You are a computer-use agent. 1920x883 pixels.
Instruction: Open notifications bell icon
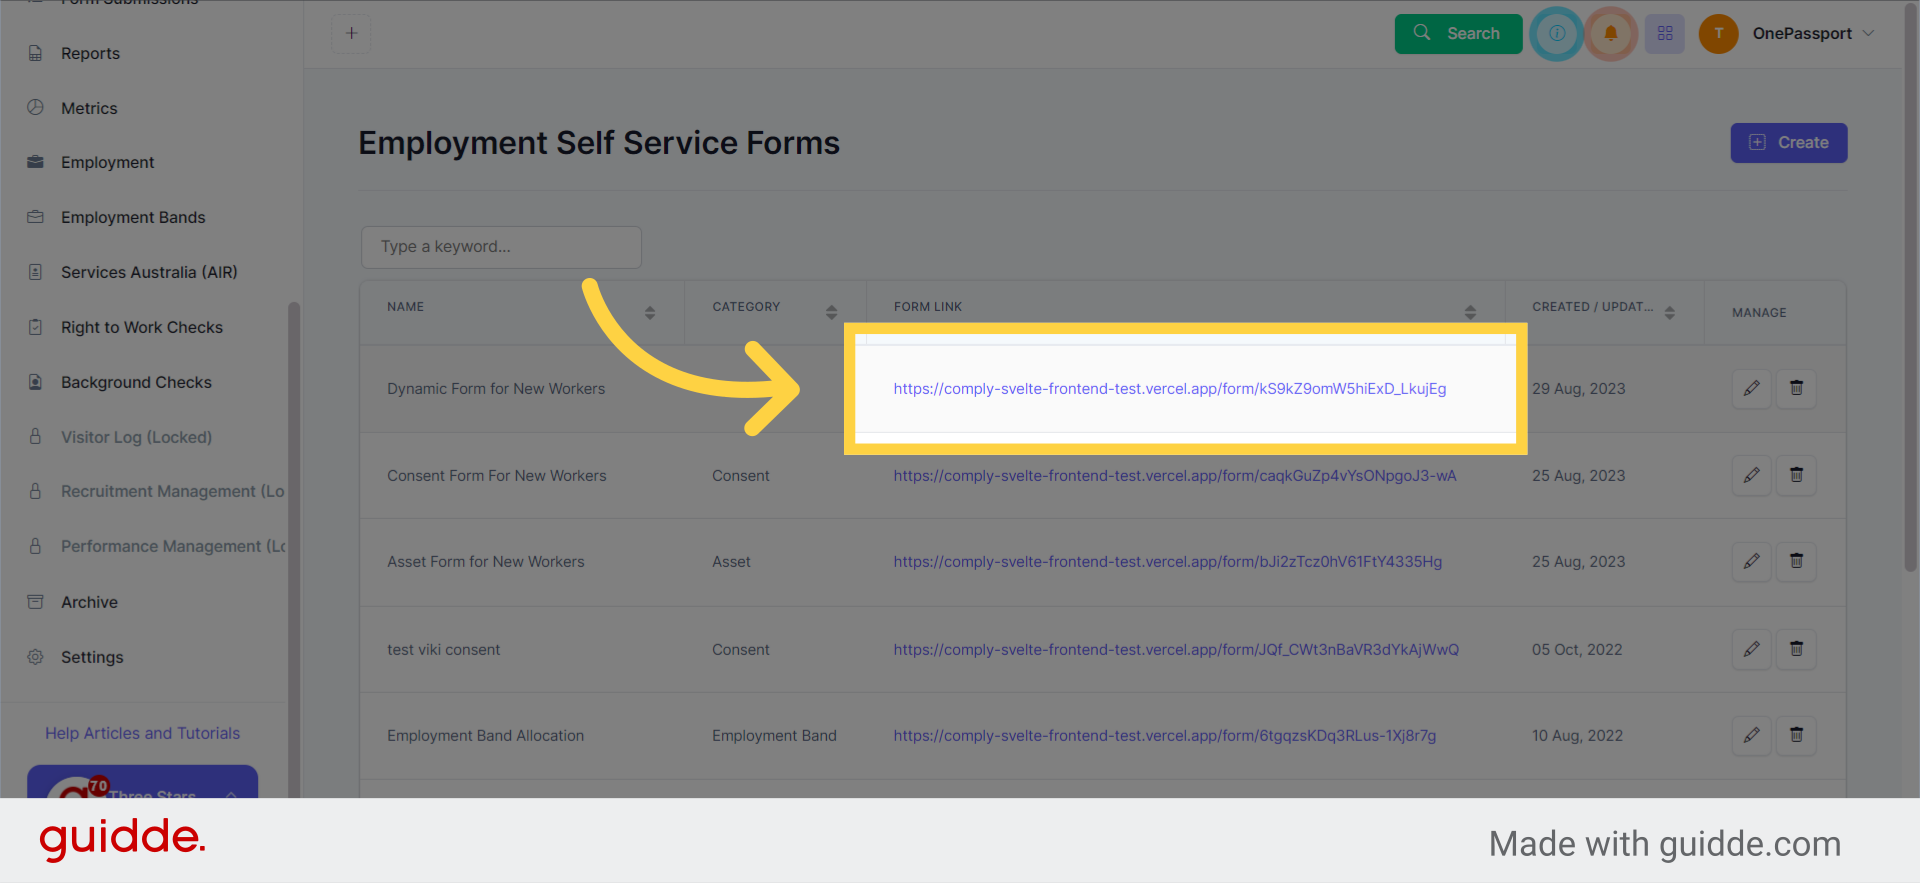pos(1611,33)
